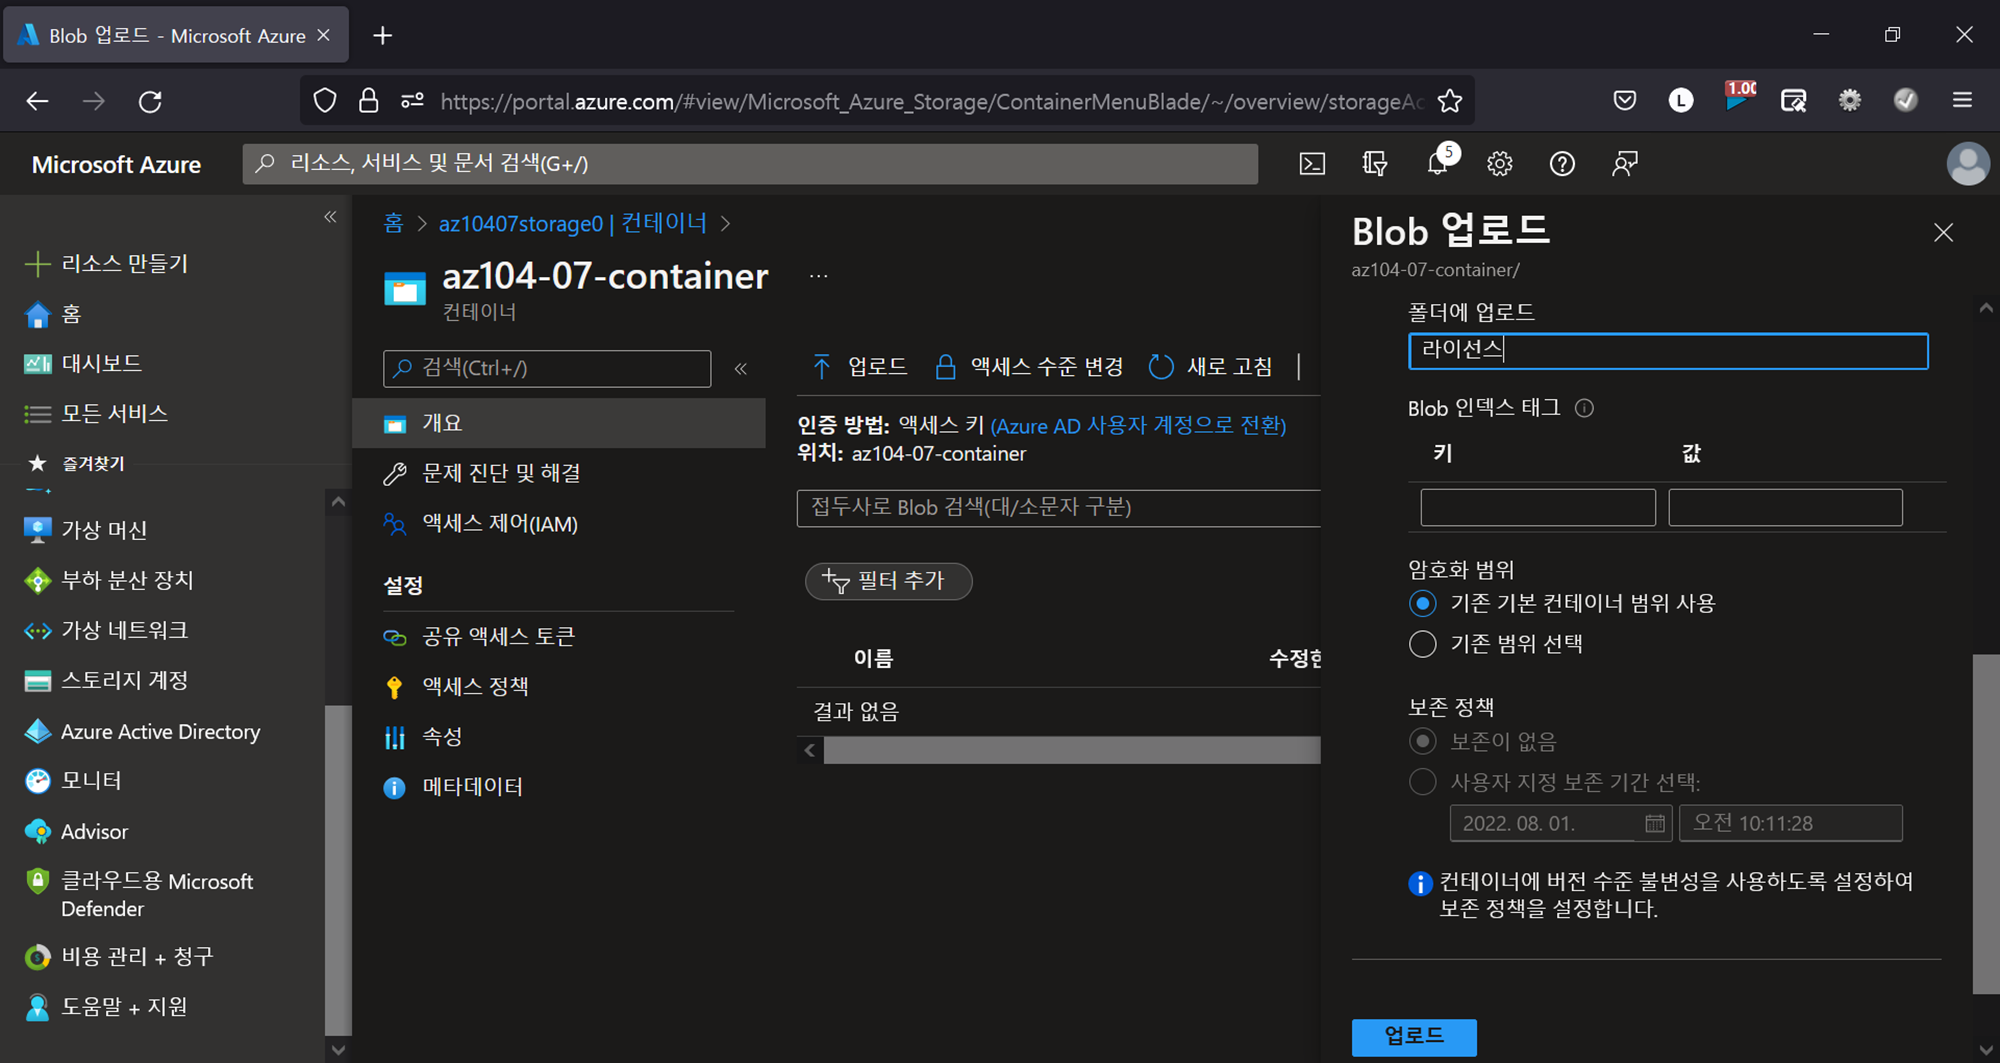
Task: Reload the browser page
Action: [150, 101]
